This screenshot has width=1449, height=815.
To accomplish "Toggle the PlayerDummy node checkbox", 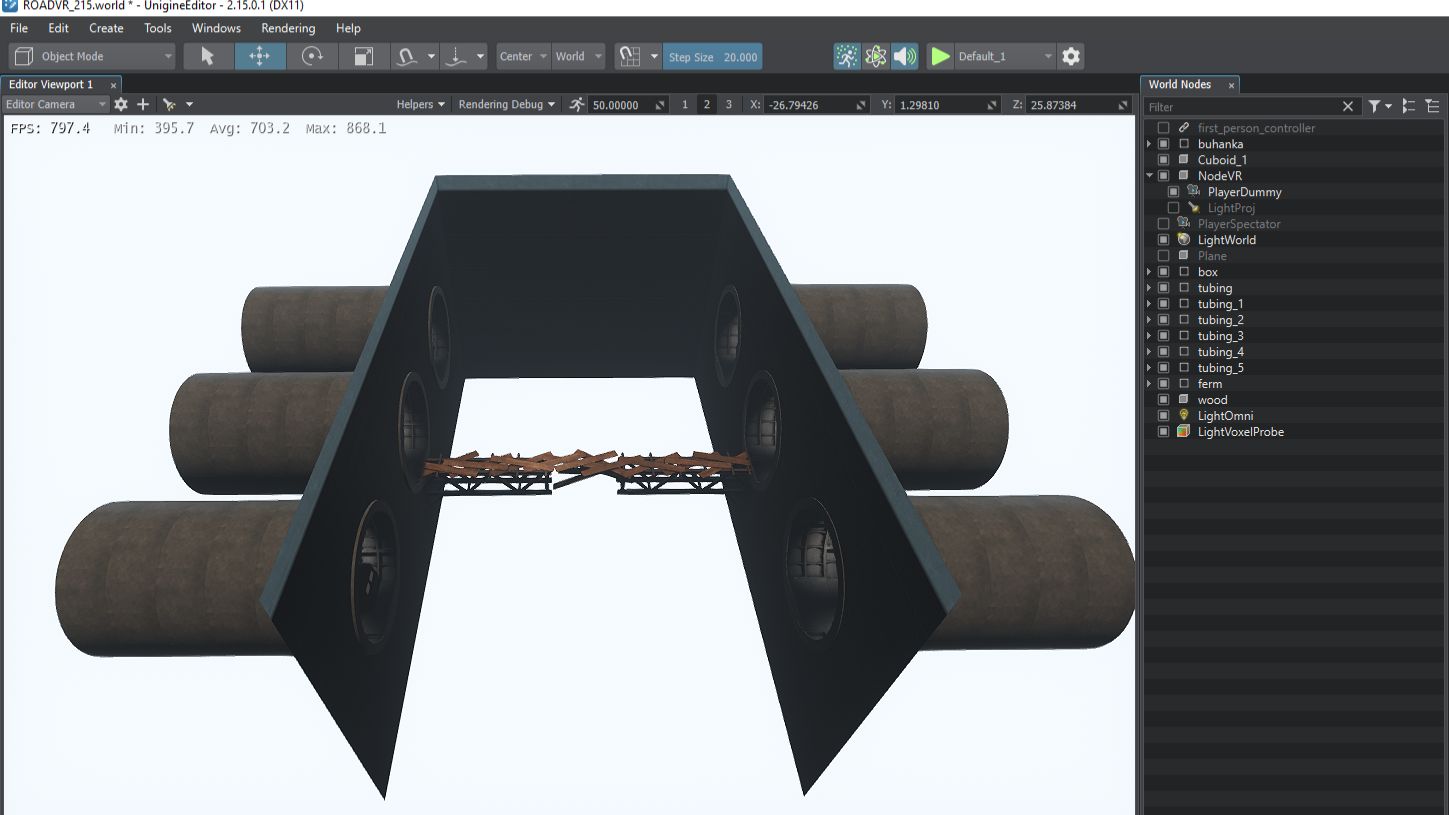I will tap(1174, 192).
